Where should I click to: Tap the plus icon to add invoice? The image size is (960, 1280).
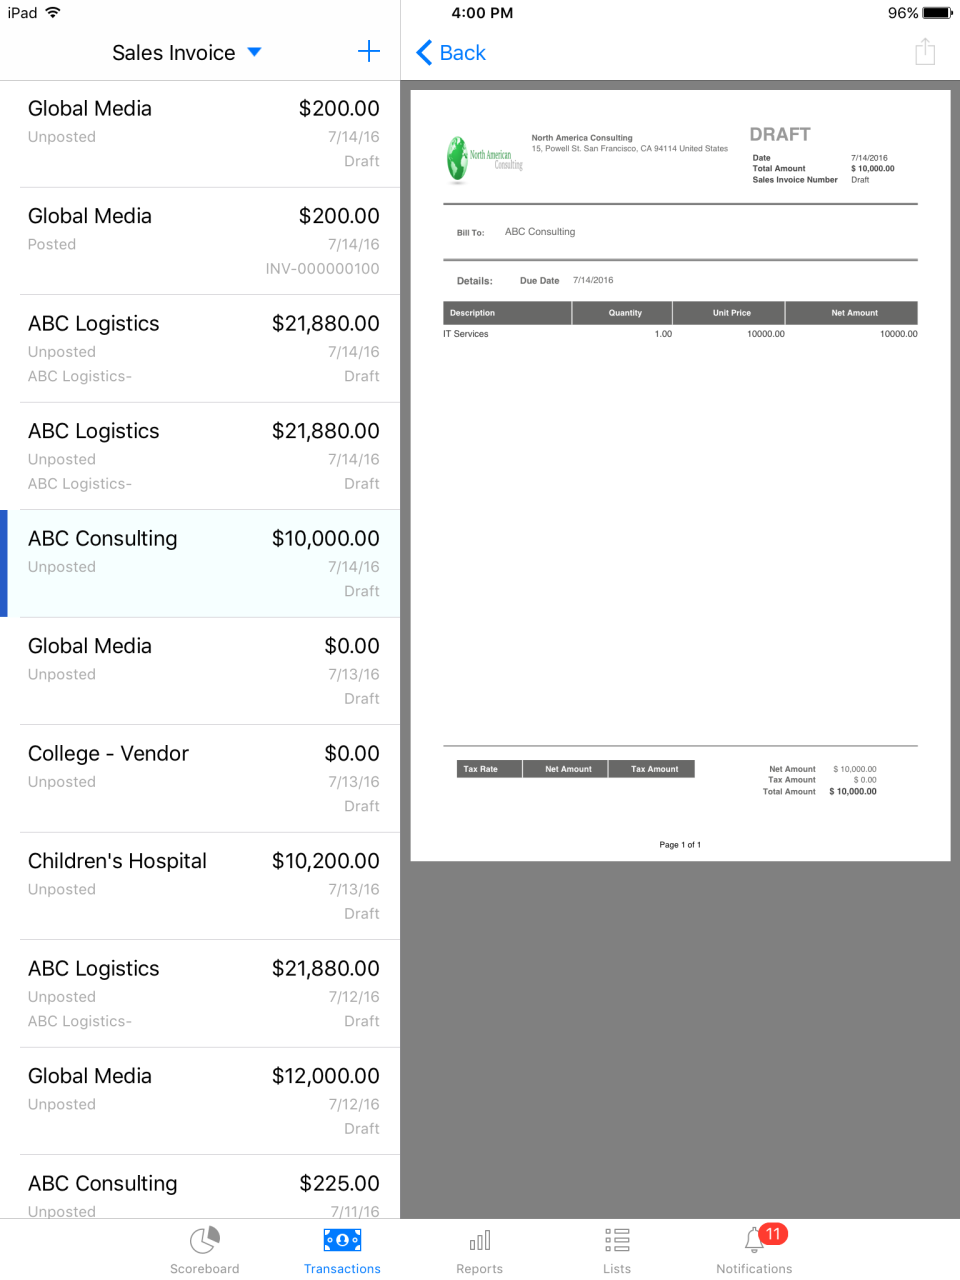point(369,52)
